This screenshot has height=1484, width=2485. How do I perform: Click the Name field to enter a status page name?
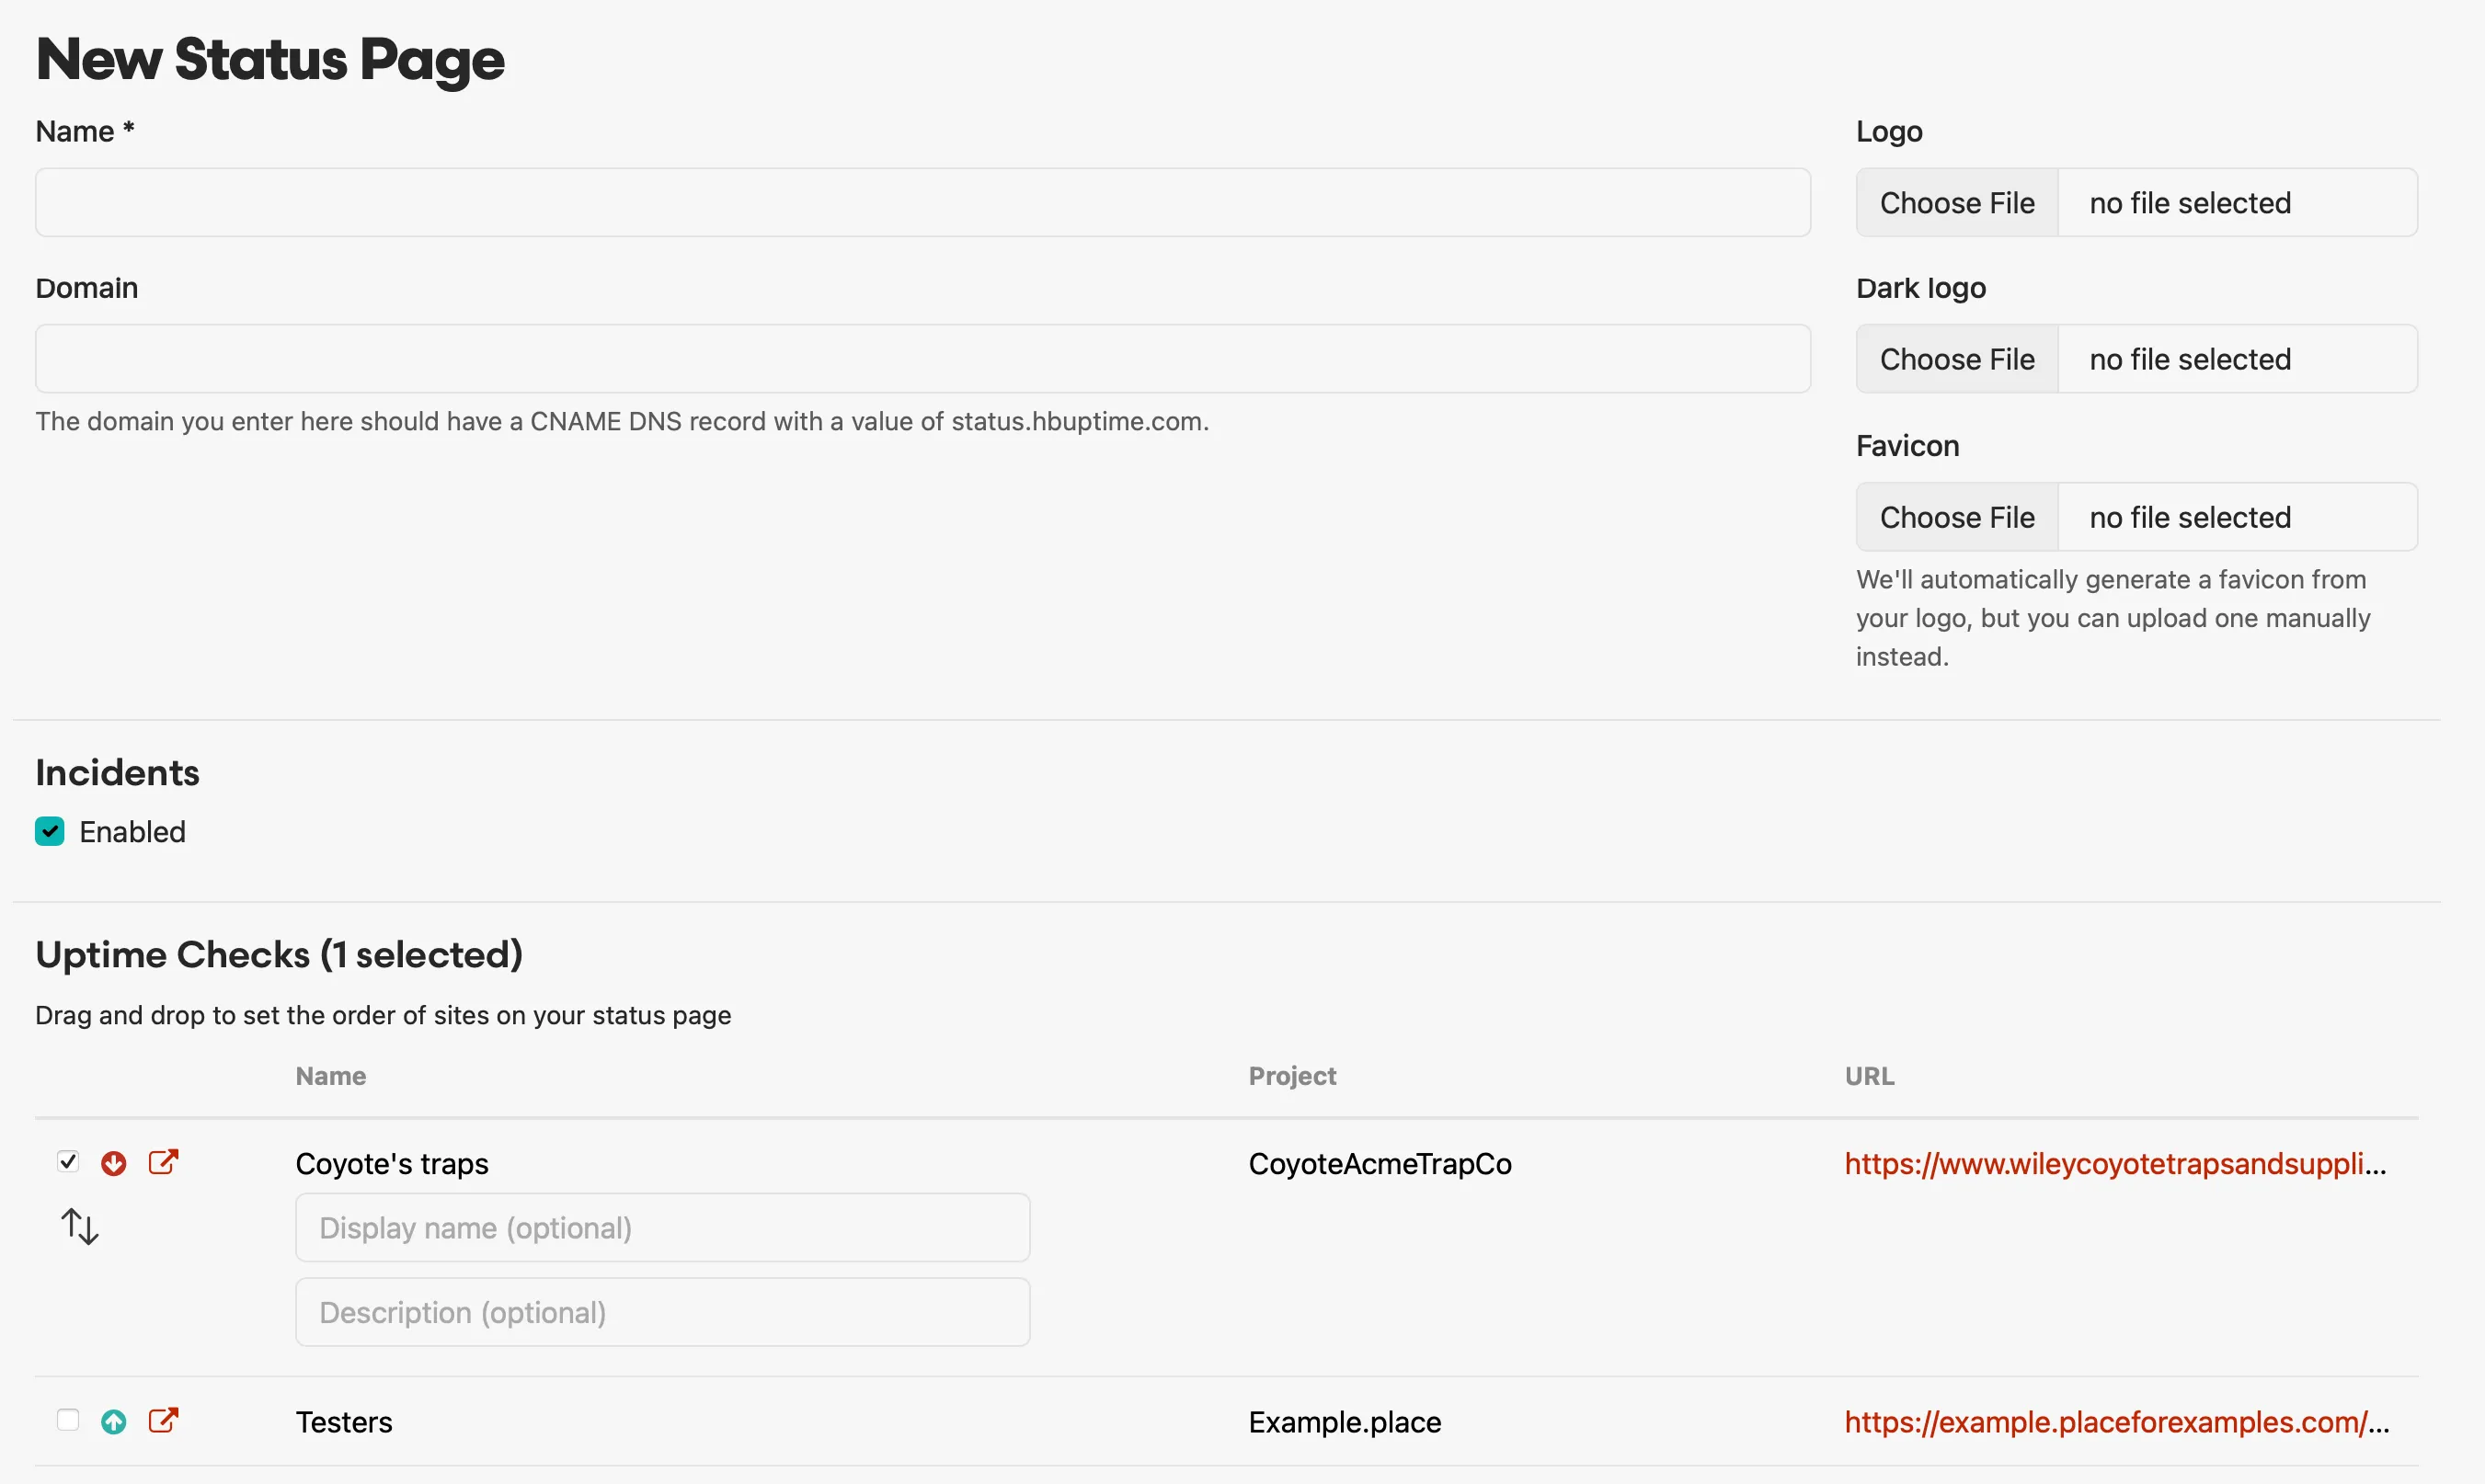(x=920, y=202)
